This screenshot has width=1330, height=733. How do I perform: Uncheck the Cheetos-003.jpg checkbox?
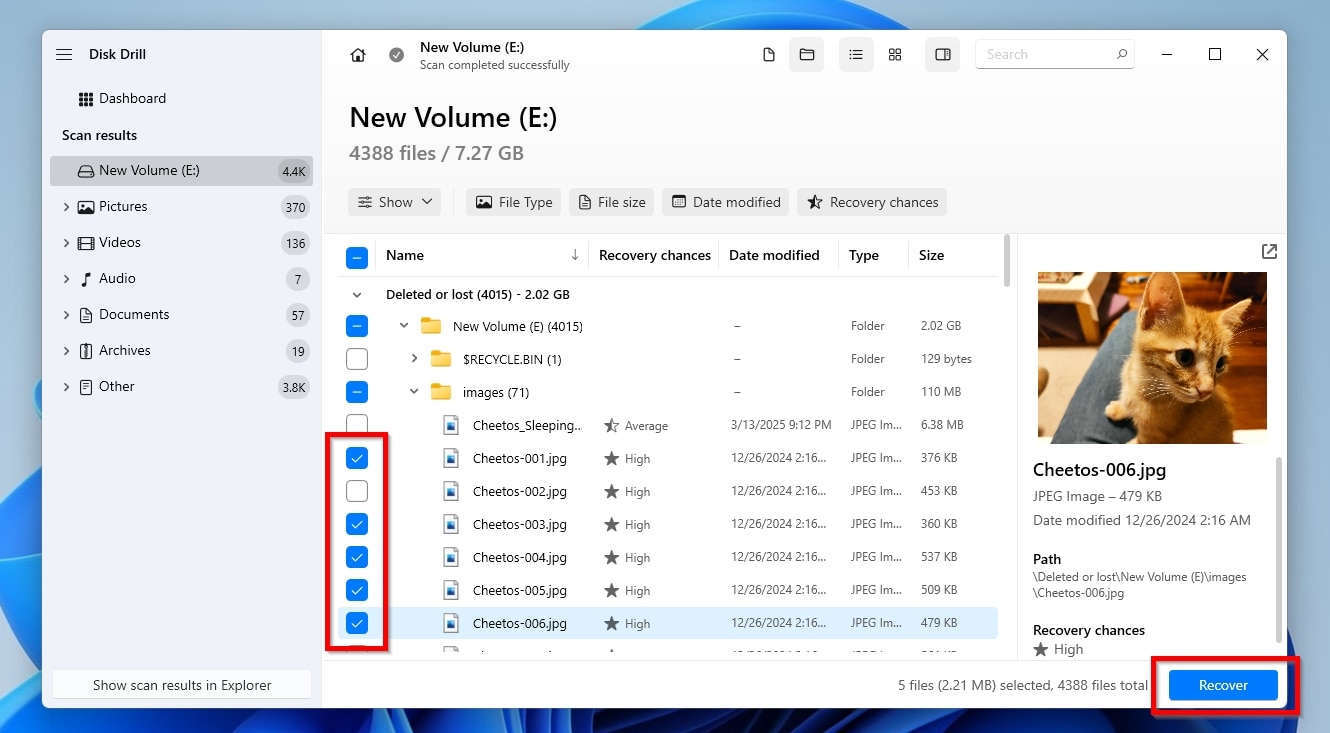tap(357, 524)
